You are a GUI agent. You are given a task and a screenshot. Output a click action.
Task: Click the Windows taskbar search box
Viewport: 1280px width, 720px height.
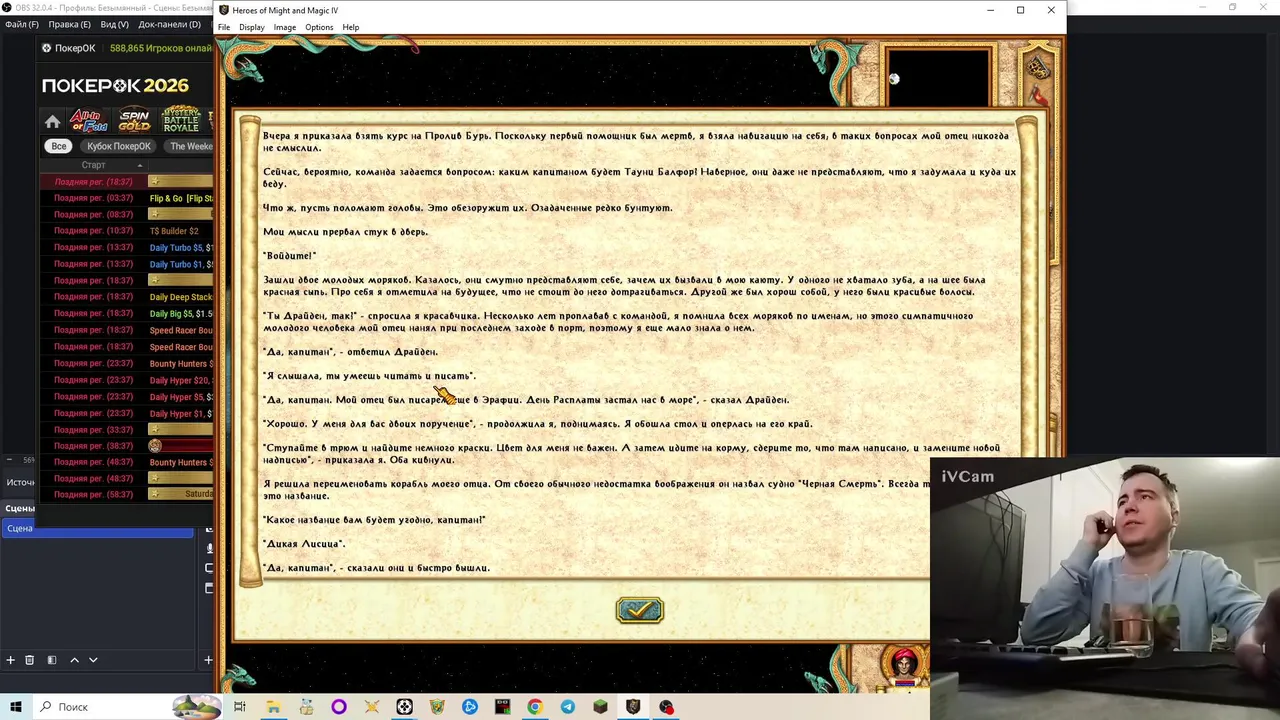point(127,707)
